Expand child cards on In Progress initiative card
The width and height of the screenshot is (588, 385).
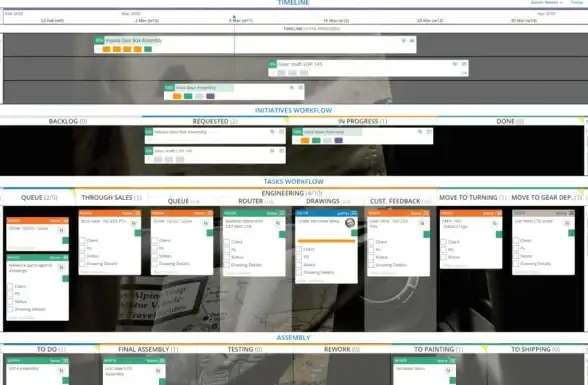(297, 141)
